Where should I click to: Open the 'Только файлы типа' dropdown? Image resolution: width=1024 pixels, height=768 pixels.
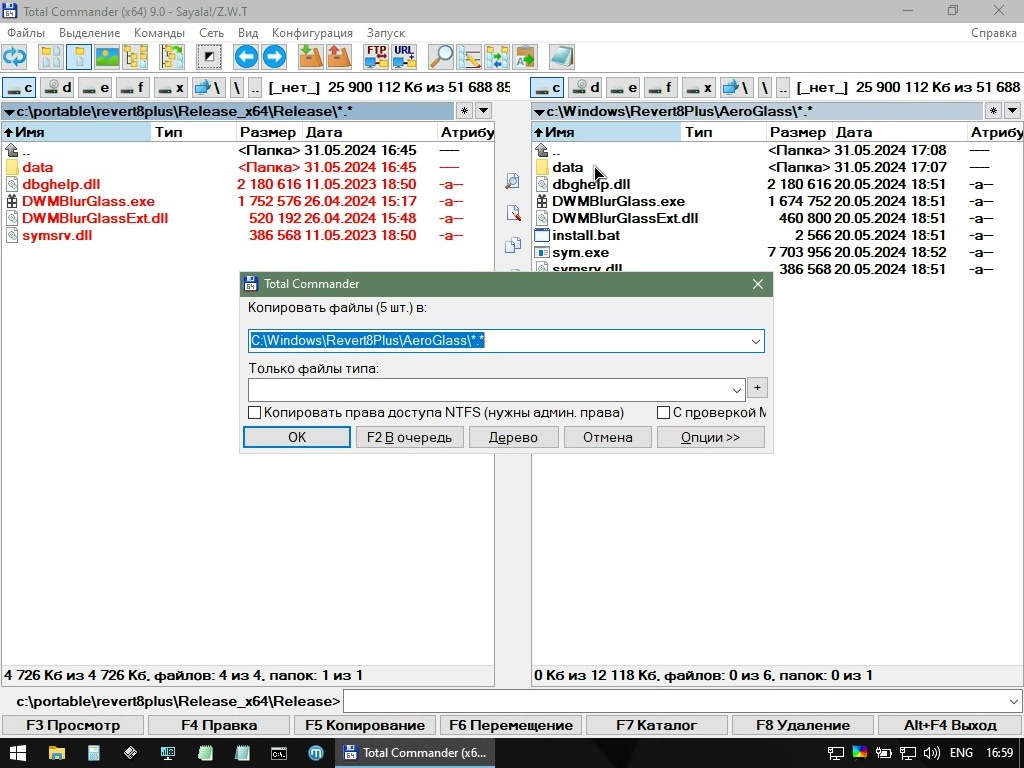pyautogui.click(x=737, y=390)
